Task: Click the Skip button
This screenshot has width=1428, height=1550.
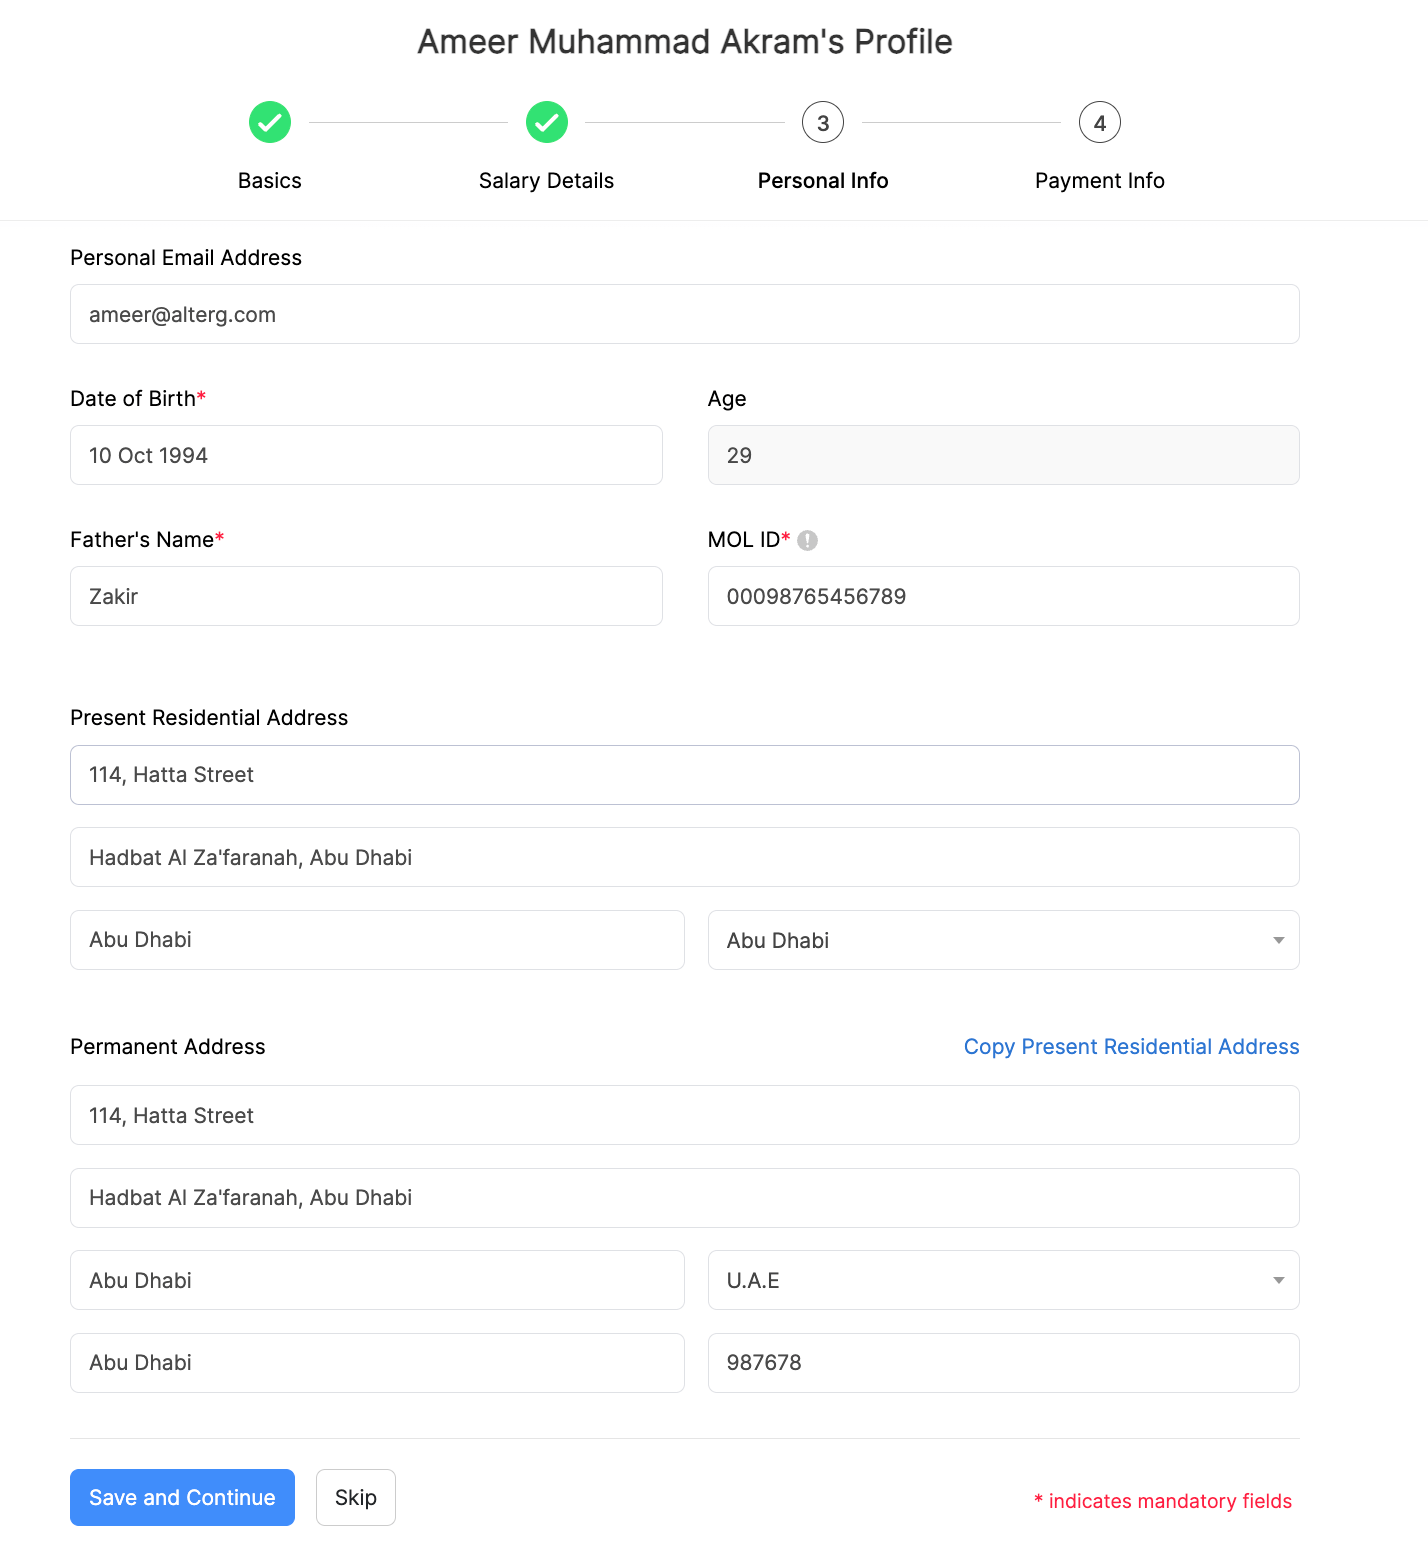Action: 356,1497
